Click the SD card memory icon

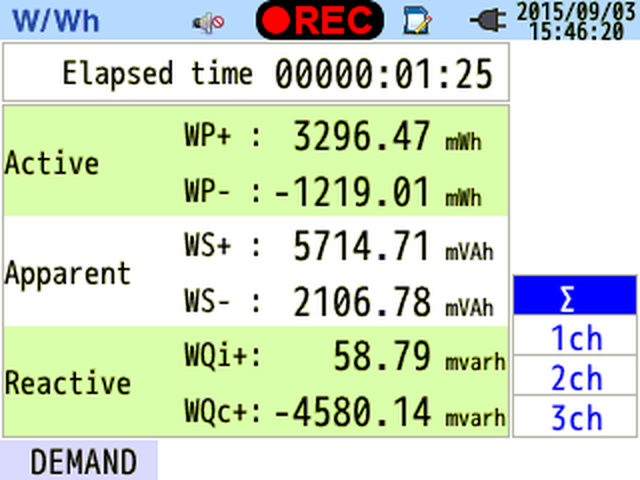[x=417, y=20]
